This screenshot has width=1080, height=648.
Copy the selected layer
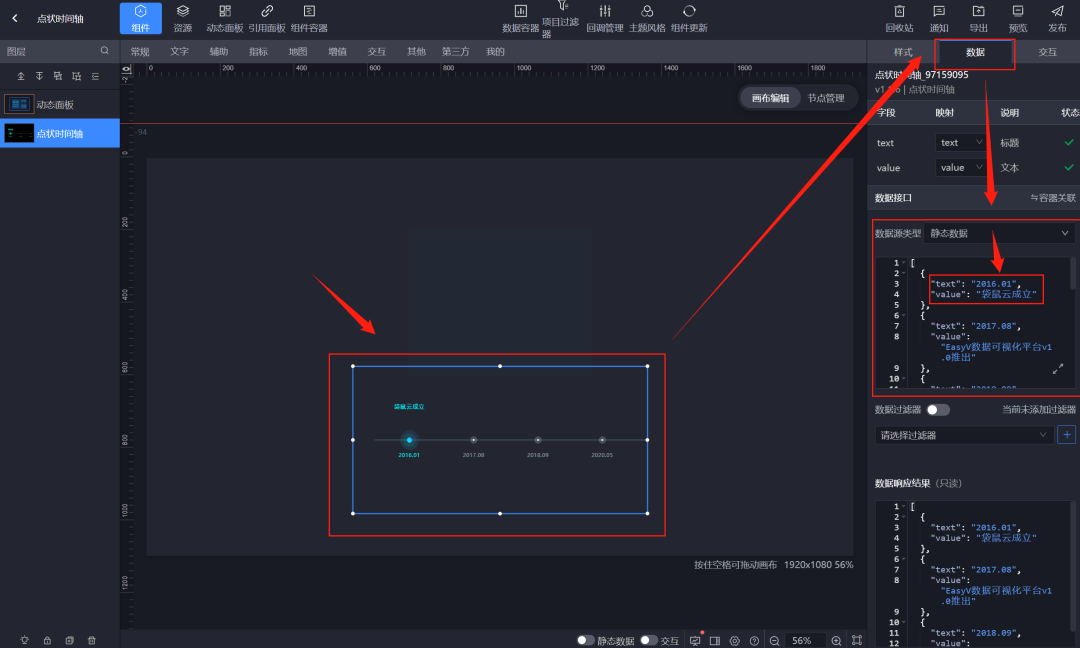[x=70, y=640]
